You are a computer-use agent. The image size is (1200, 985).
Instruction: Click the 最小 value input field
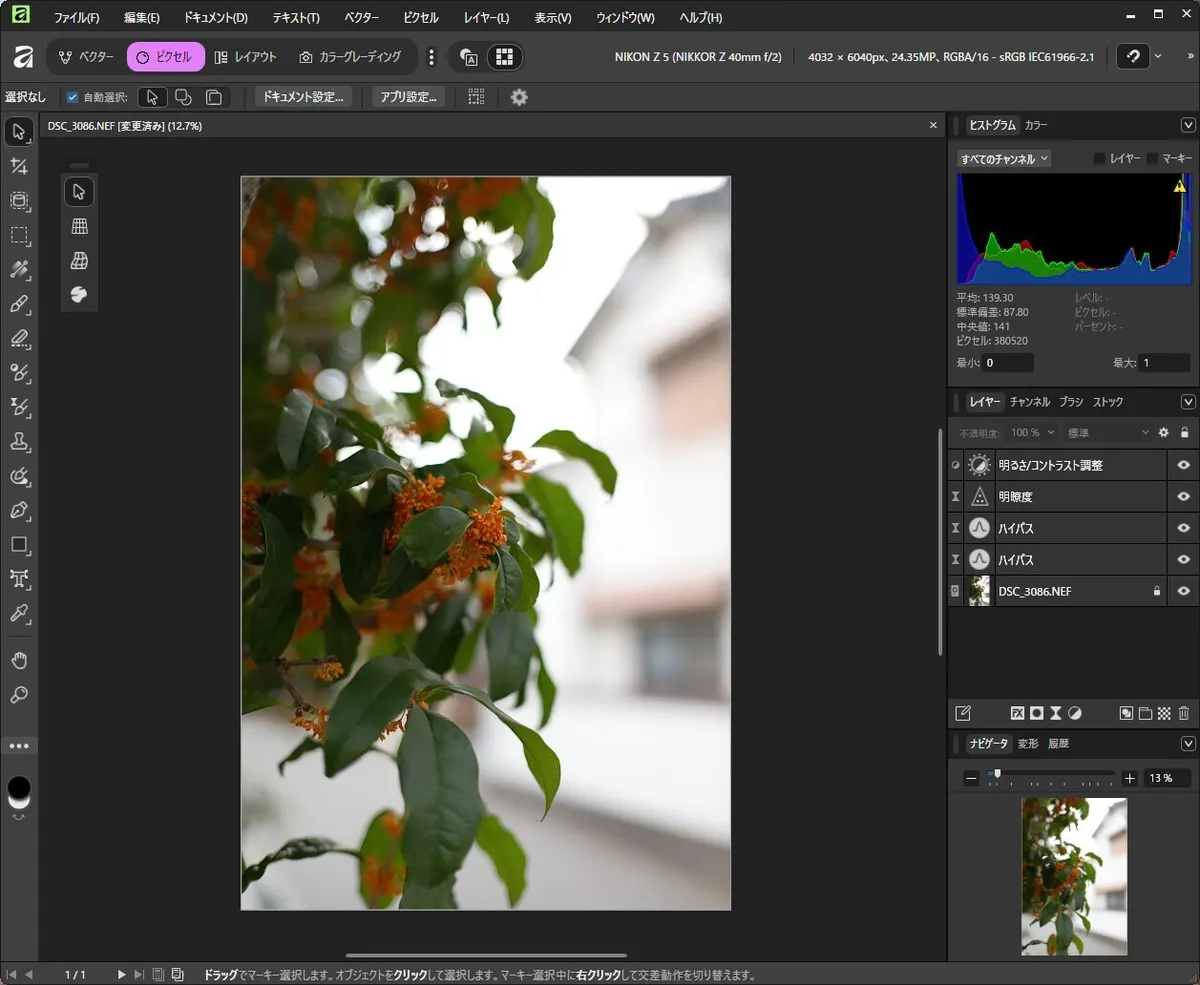pyautogui.click(x=1007, y=363)
